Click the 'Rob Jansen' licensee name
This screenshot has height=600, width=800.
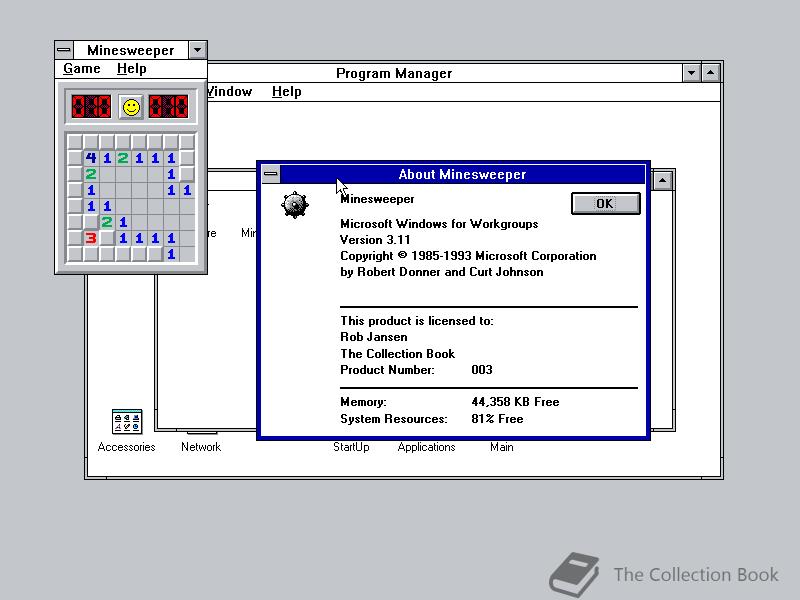374,337
